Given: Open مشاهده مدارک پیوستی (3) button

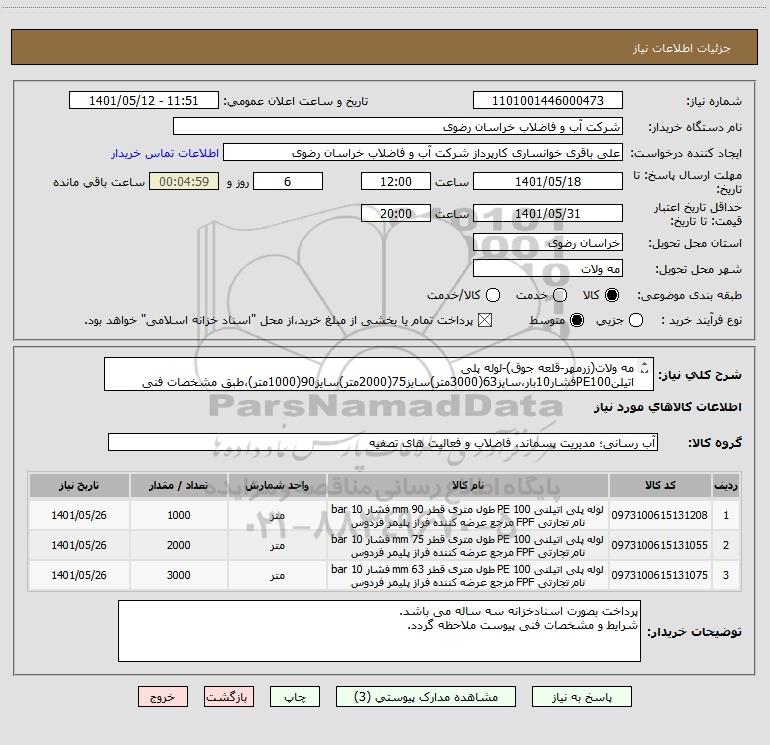Looking at the screenshot, I should pos(426,697).
